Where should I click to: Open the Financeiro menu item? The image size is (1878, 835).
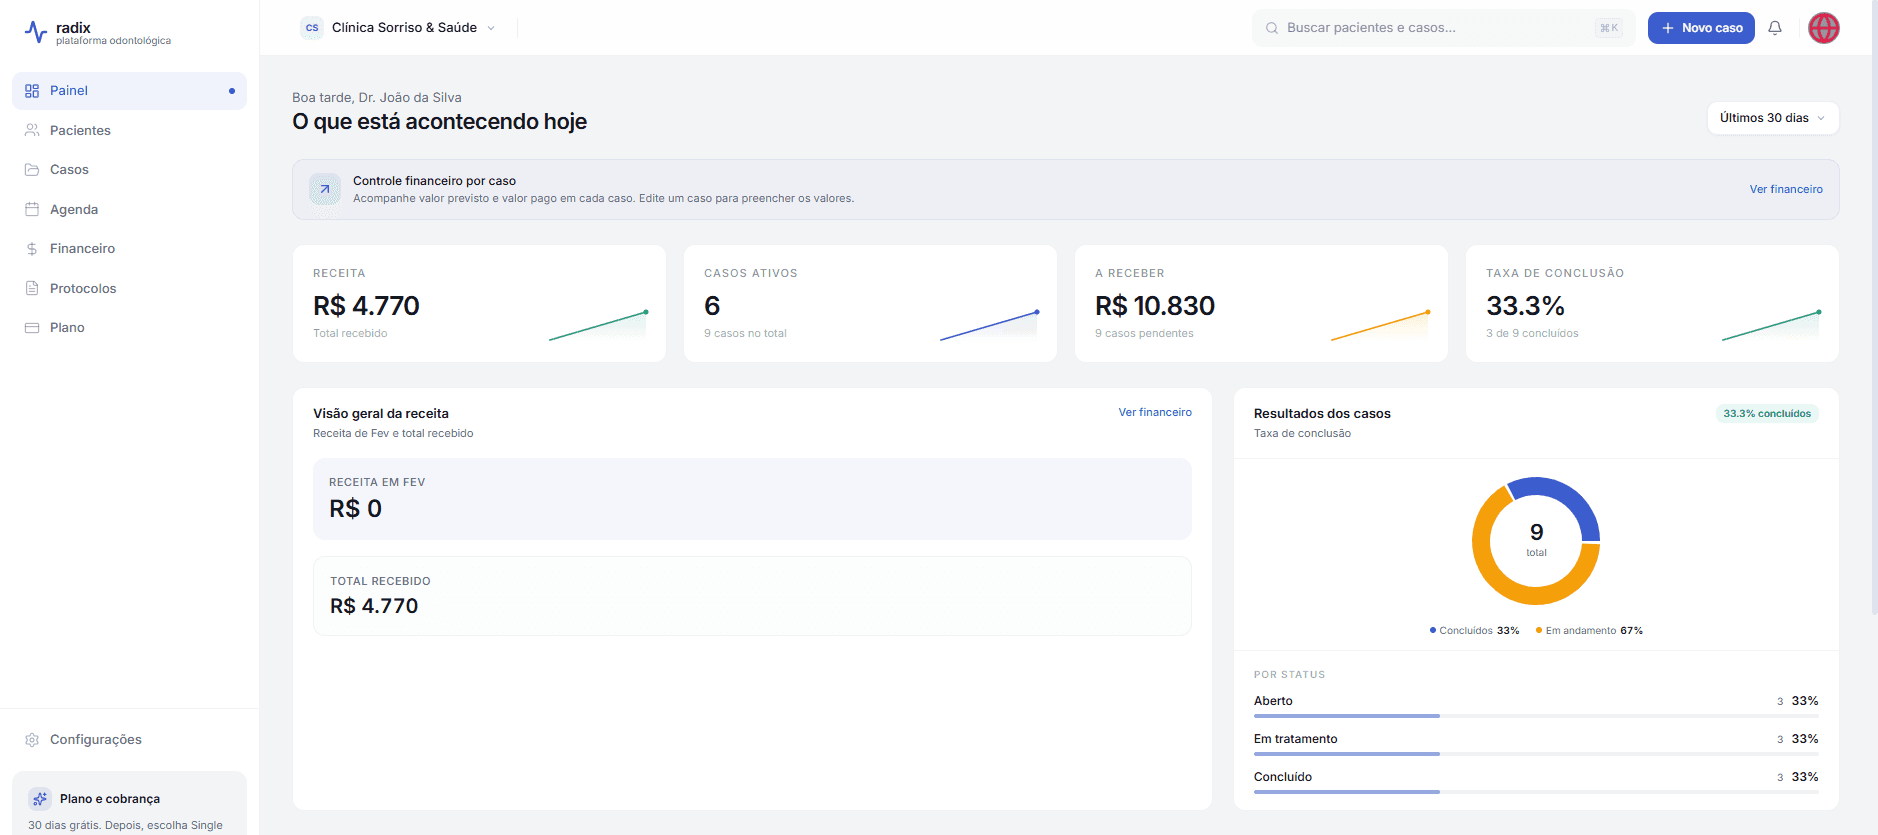click(82, 249)
